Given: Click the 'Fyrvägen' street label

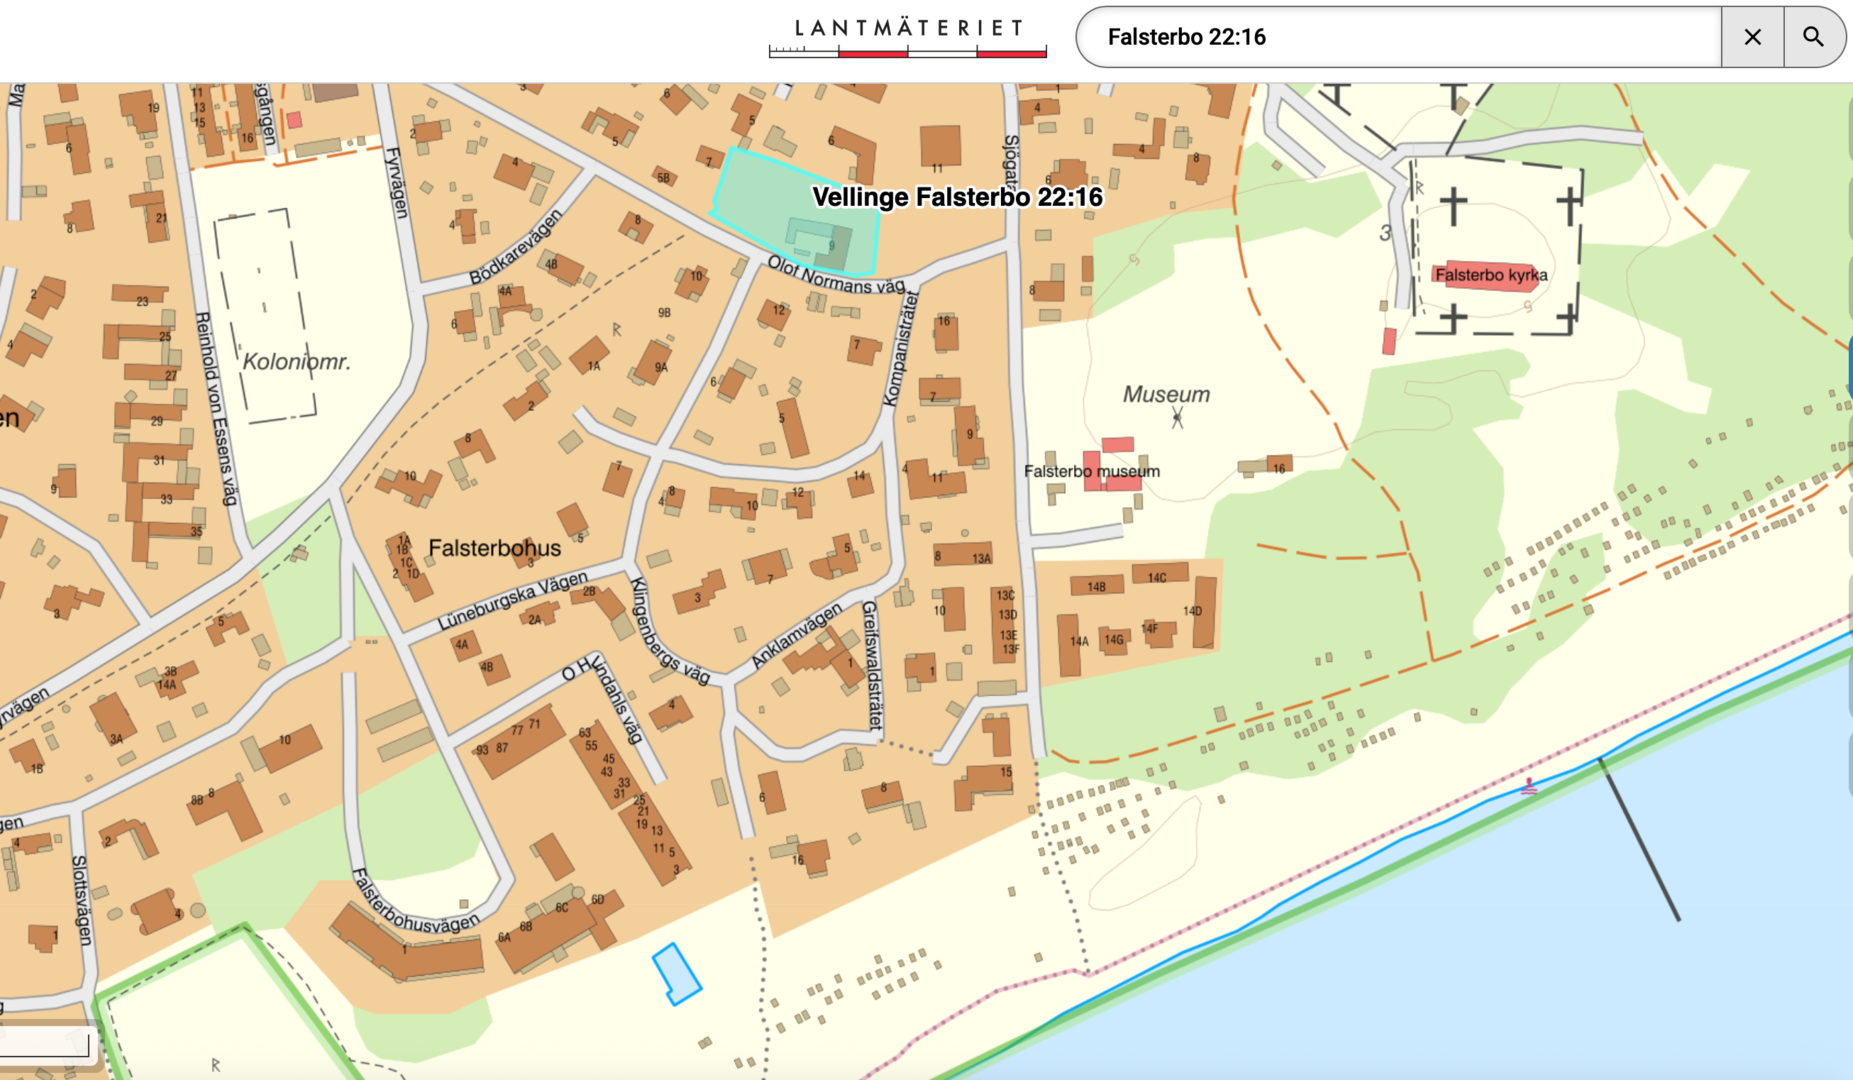Looking at the screenshot, I should [x=397, y=183].
